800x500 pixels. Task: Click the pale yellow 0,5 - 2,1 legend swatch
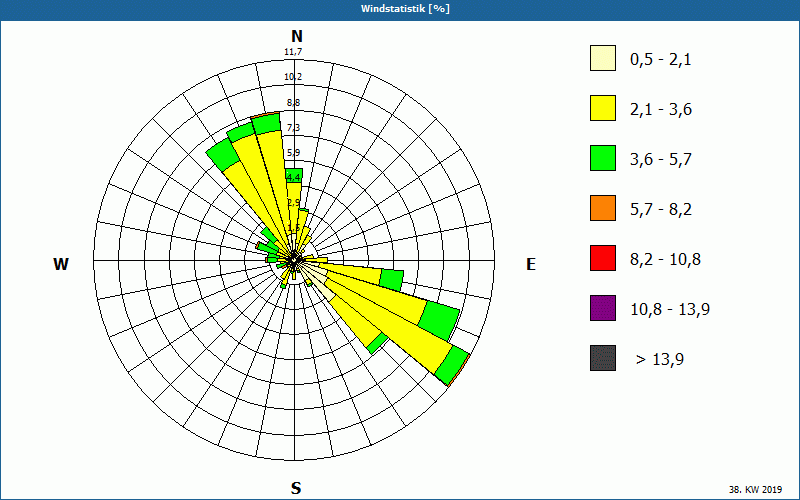[603, 58]
